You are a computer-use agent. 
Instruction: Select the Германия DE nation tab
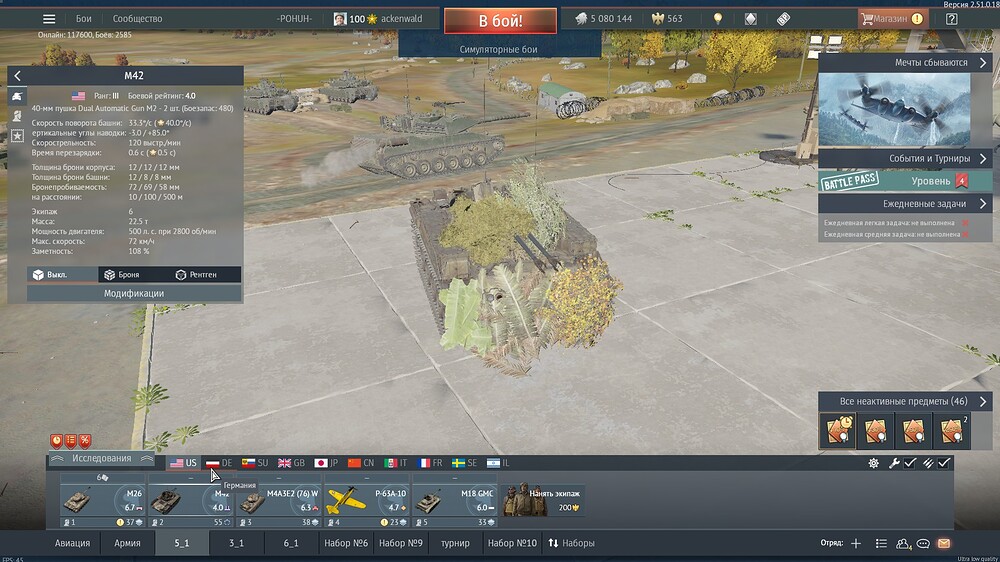(219, 463)
